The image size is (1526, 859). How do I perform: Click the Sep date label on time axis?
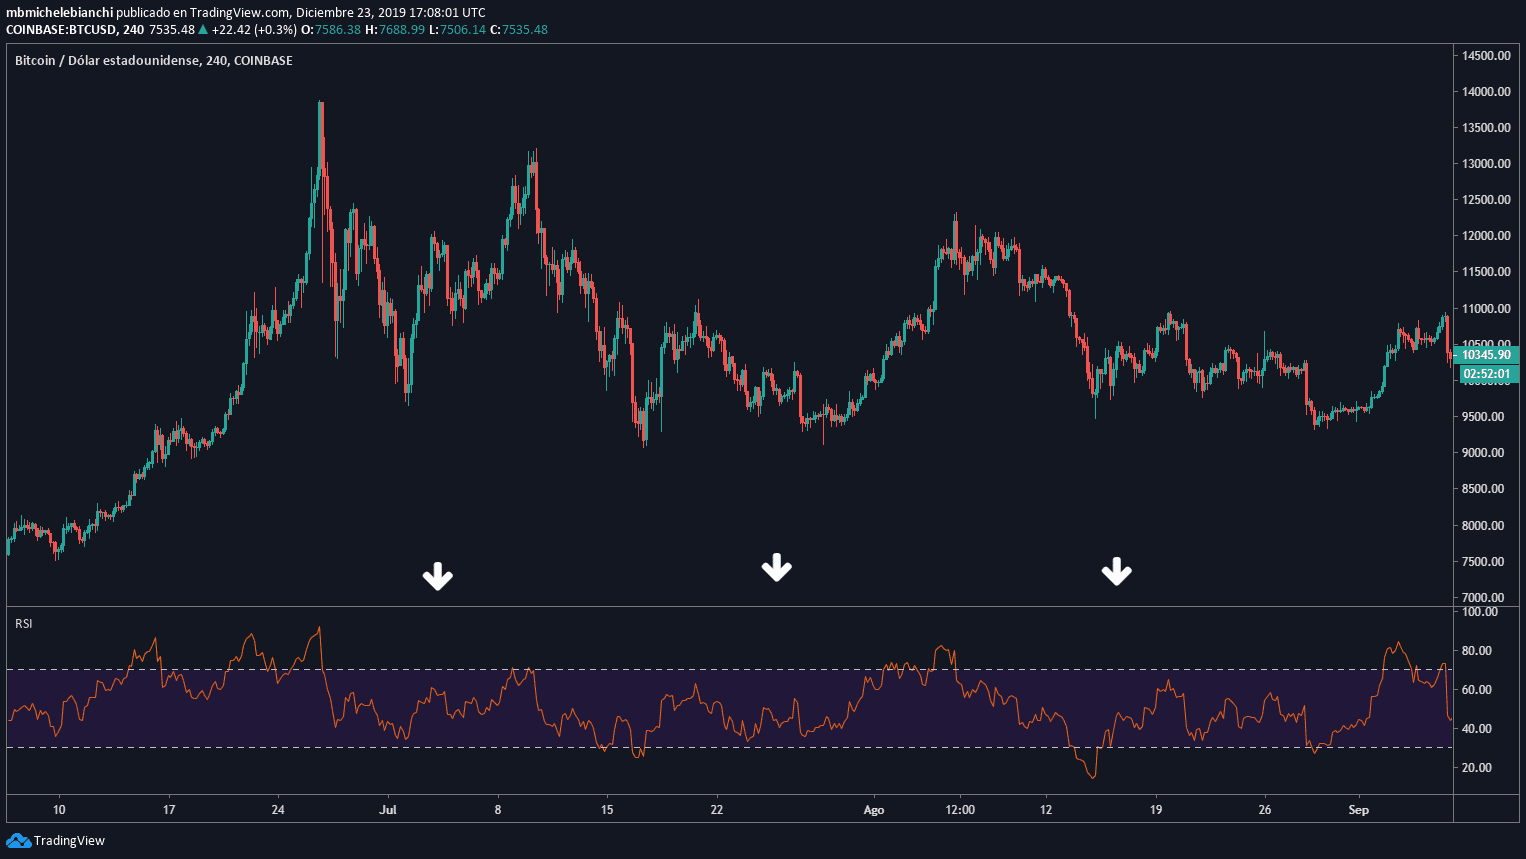[1358, 810]
